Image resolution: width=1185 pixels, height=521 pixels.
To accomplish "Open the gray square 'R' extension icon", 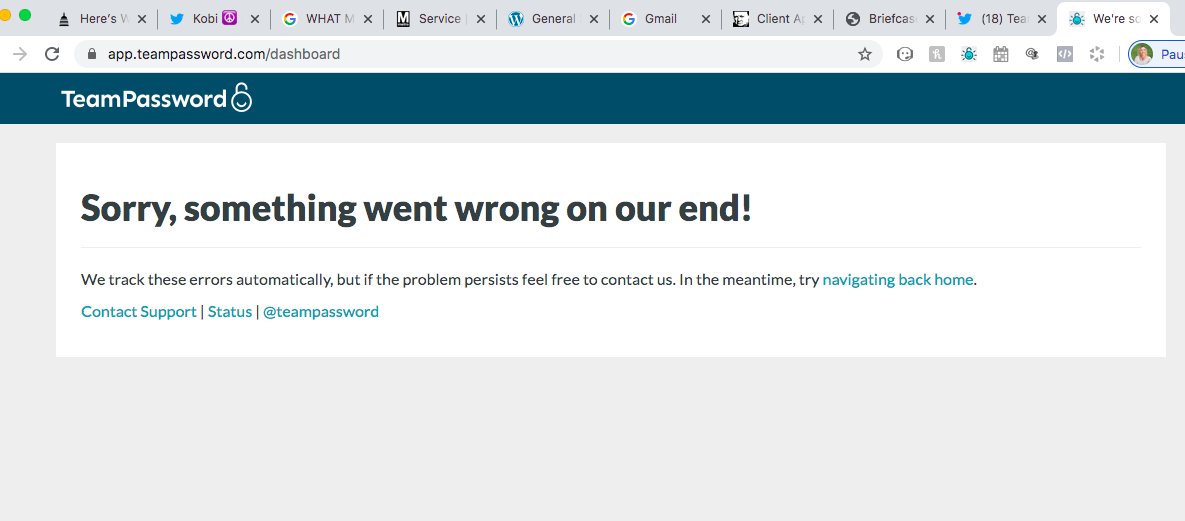I will click(937, 54).
